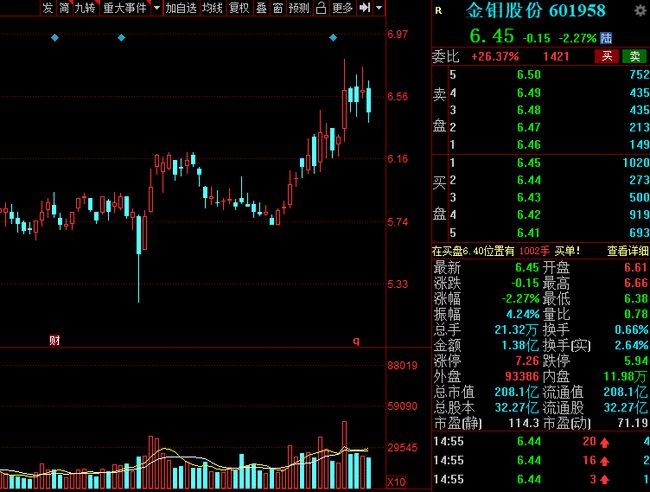Click the 外盘 93386 value
Screen dimensions: 650x492
click(x=522, y=376)
